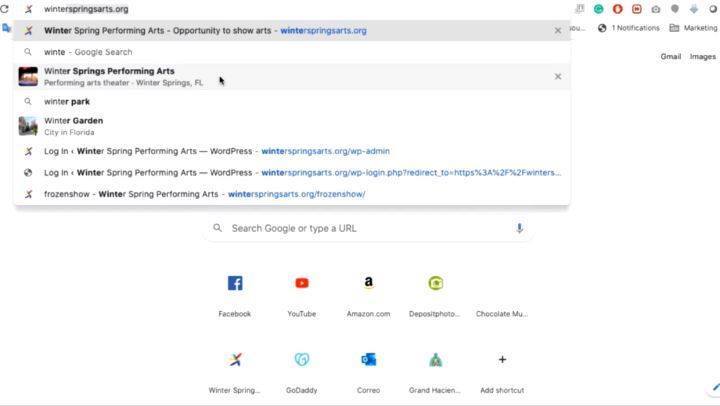Screen dimensions: 720x406
Task: Click the magnifier icon in Google search box
Action: (218, 228)
